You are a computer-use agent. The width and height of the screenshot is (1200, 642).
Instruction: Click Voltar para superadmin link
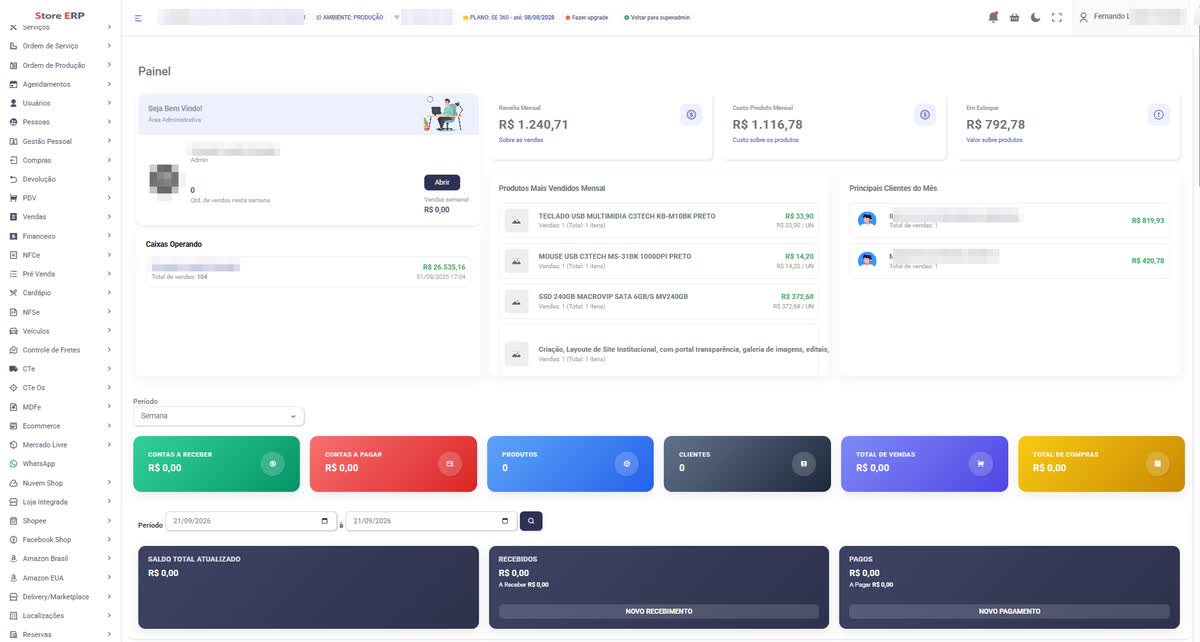(x=656, y=18)
